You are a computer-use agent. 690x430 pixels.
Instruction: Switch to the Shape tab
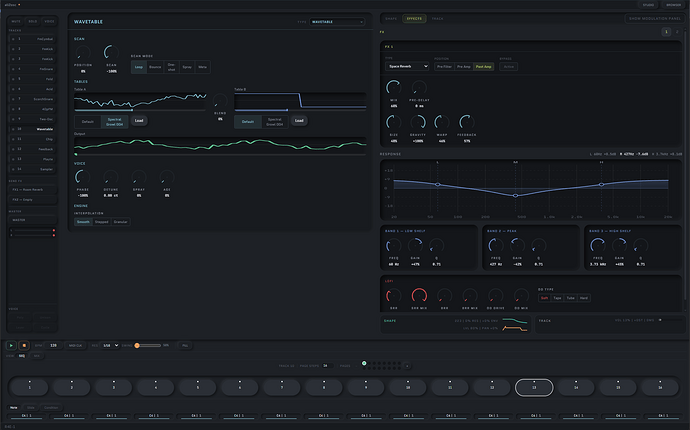[391, 19]
